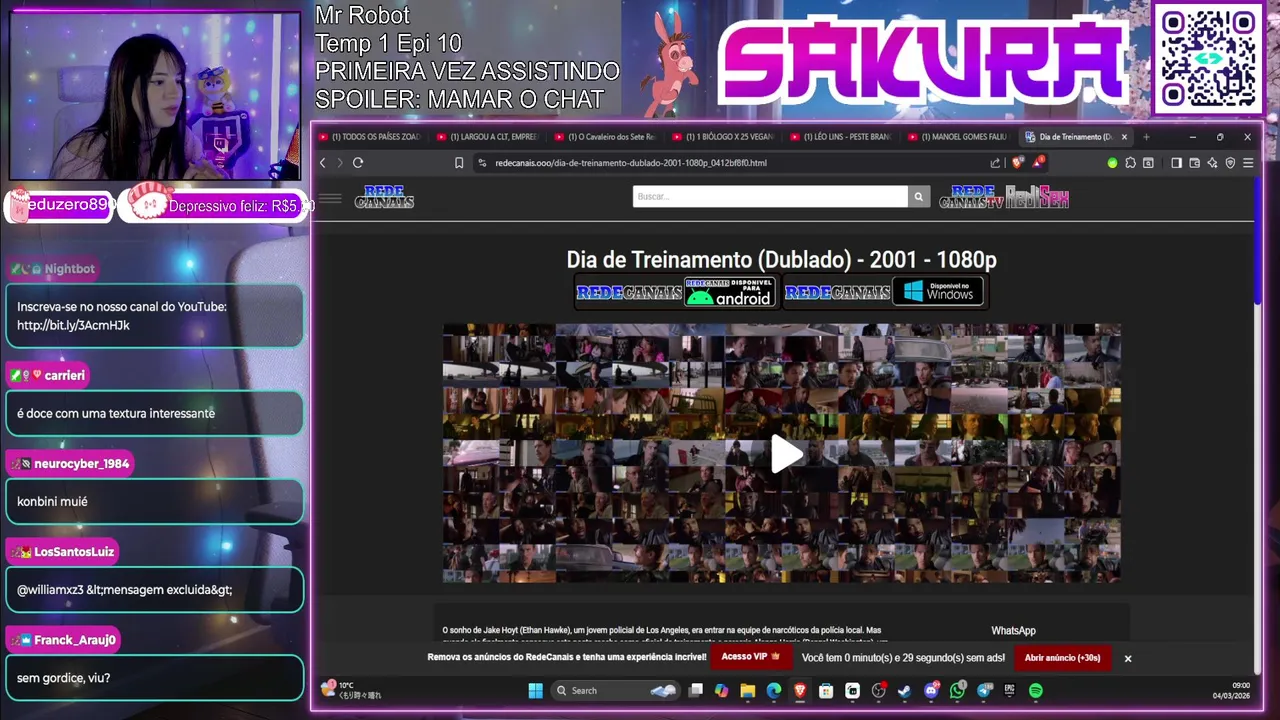Close the ad-removal notification bar

(x=1127, y=658)
